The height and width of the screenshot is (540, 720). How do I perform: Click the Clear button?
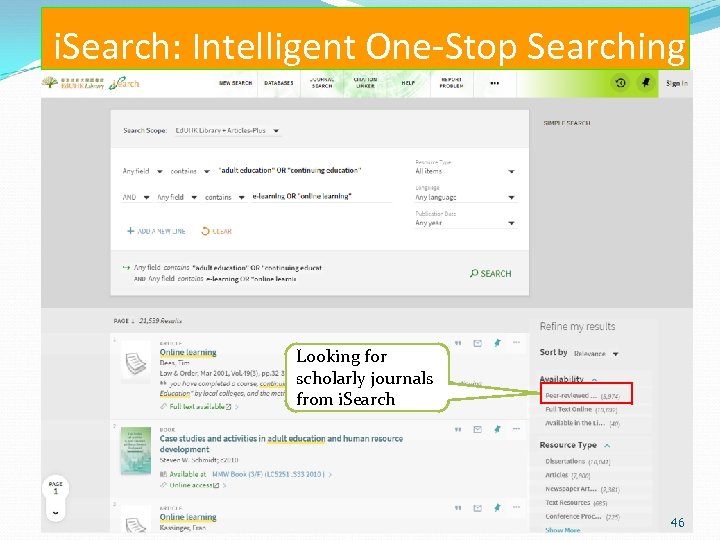point(217,231)
